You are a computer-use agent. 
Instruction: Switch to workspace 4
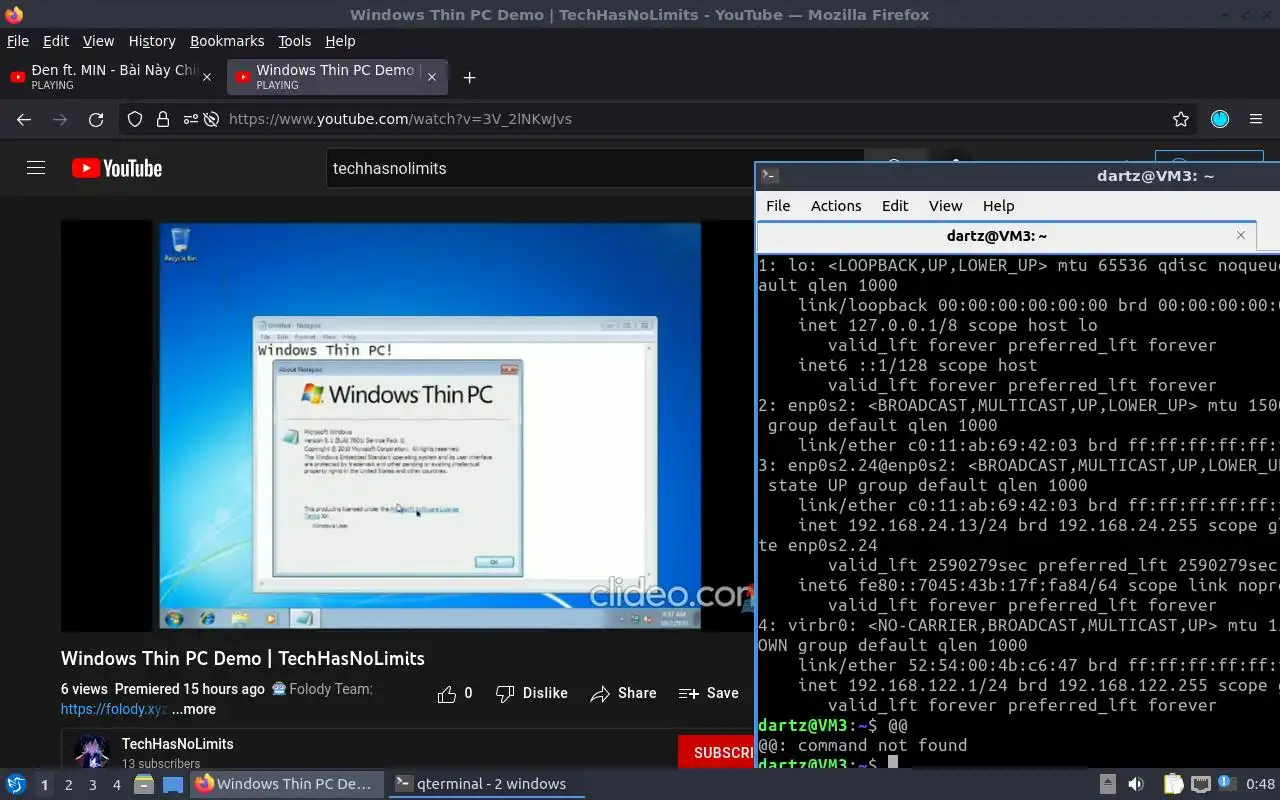coord(116,785)
